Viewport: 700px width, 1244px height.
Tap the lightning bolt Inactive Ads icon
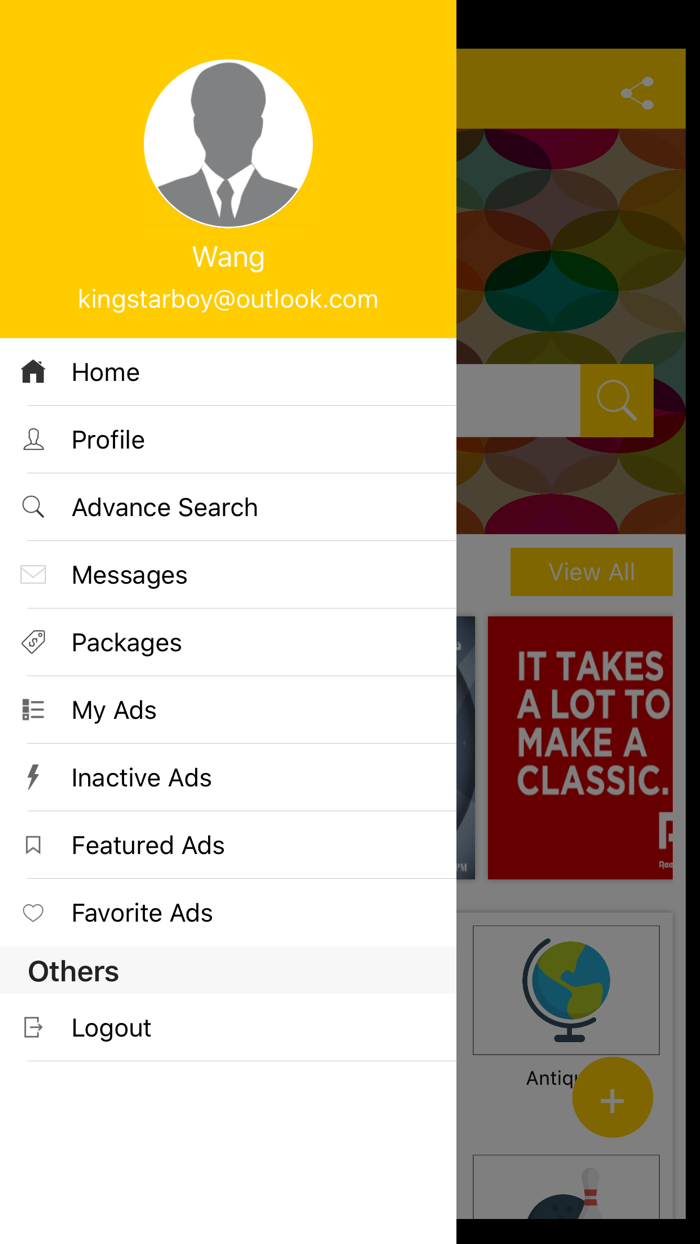click(x=33, y=777)
